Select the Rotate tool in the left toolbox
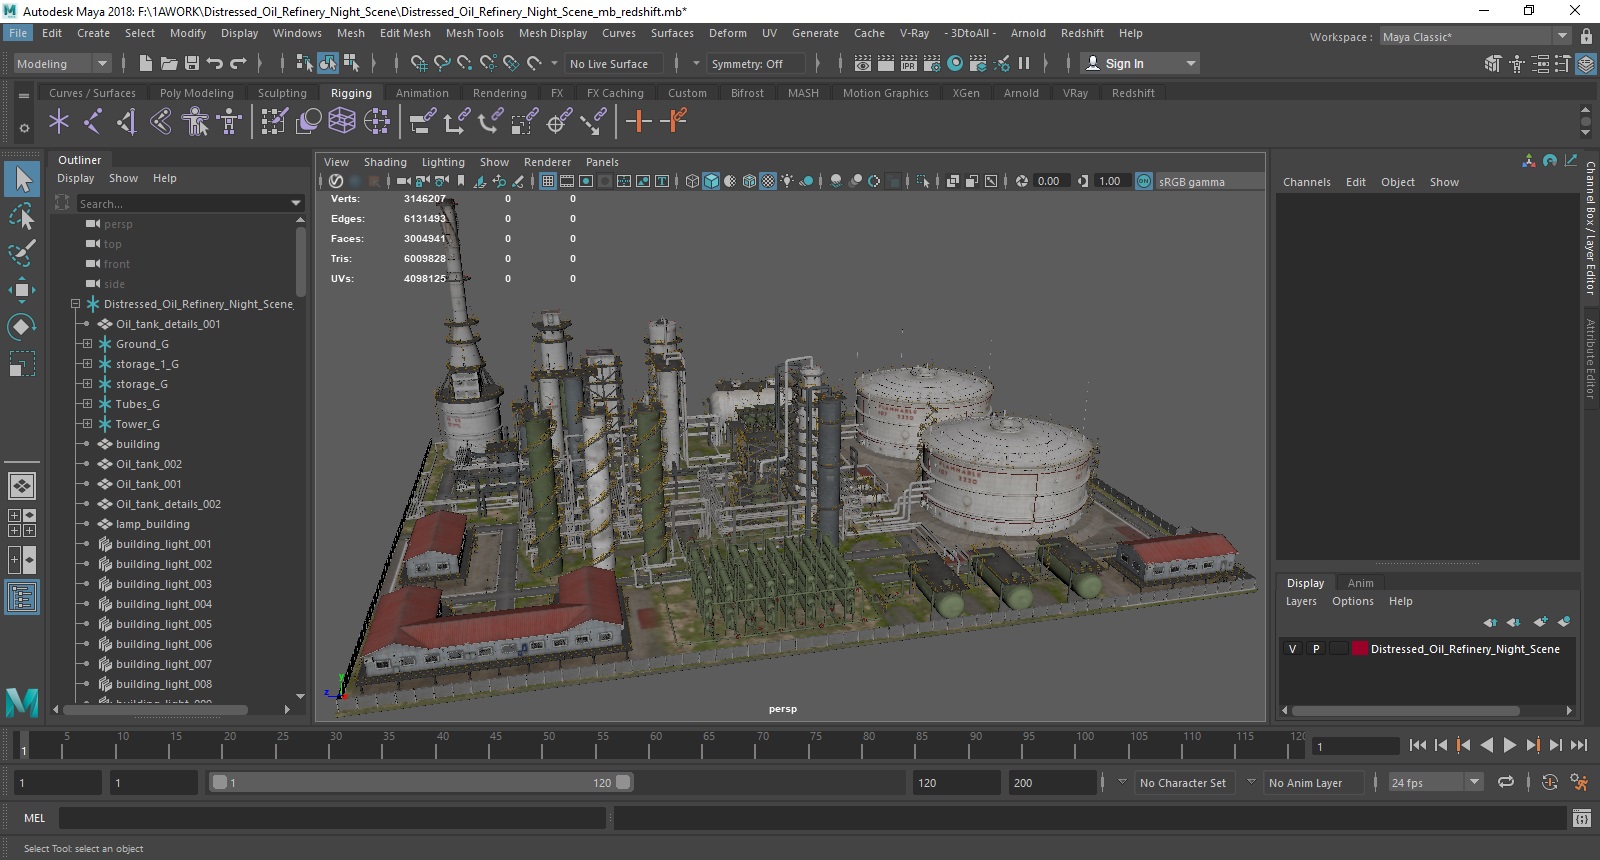 pos(21,327)
